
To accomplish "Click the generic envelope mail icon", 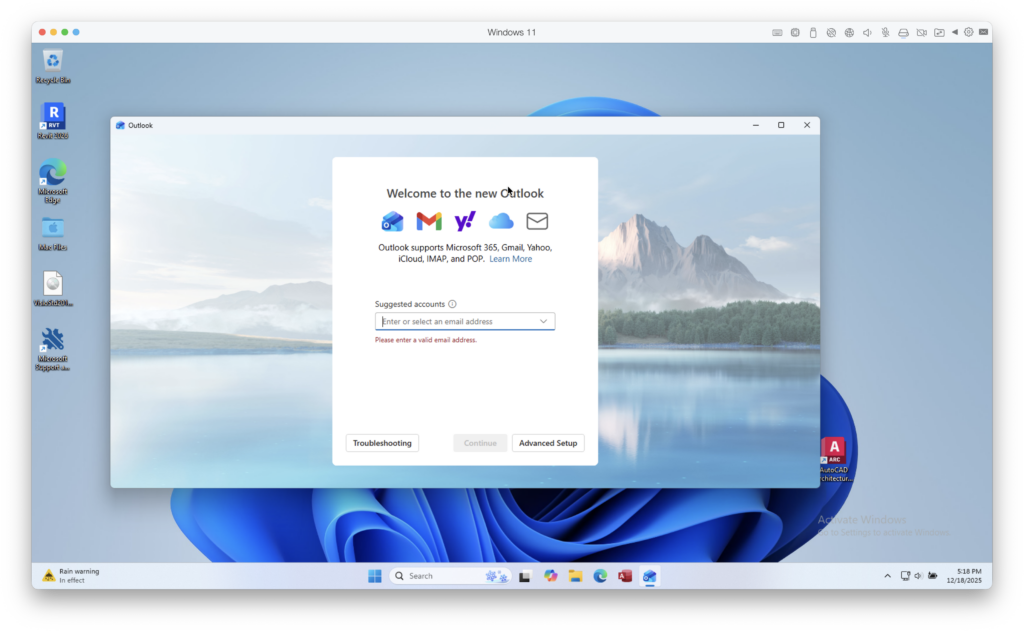I will click(537, 221).
